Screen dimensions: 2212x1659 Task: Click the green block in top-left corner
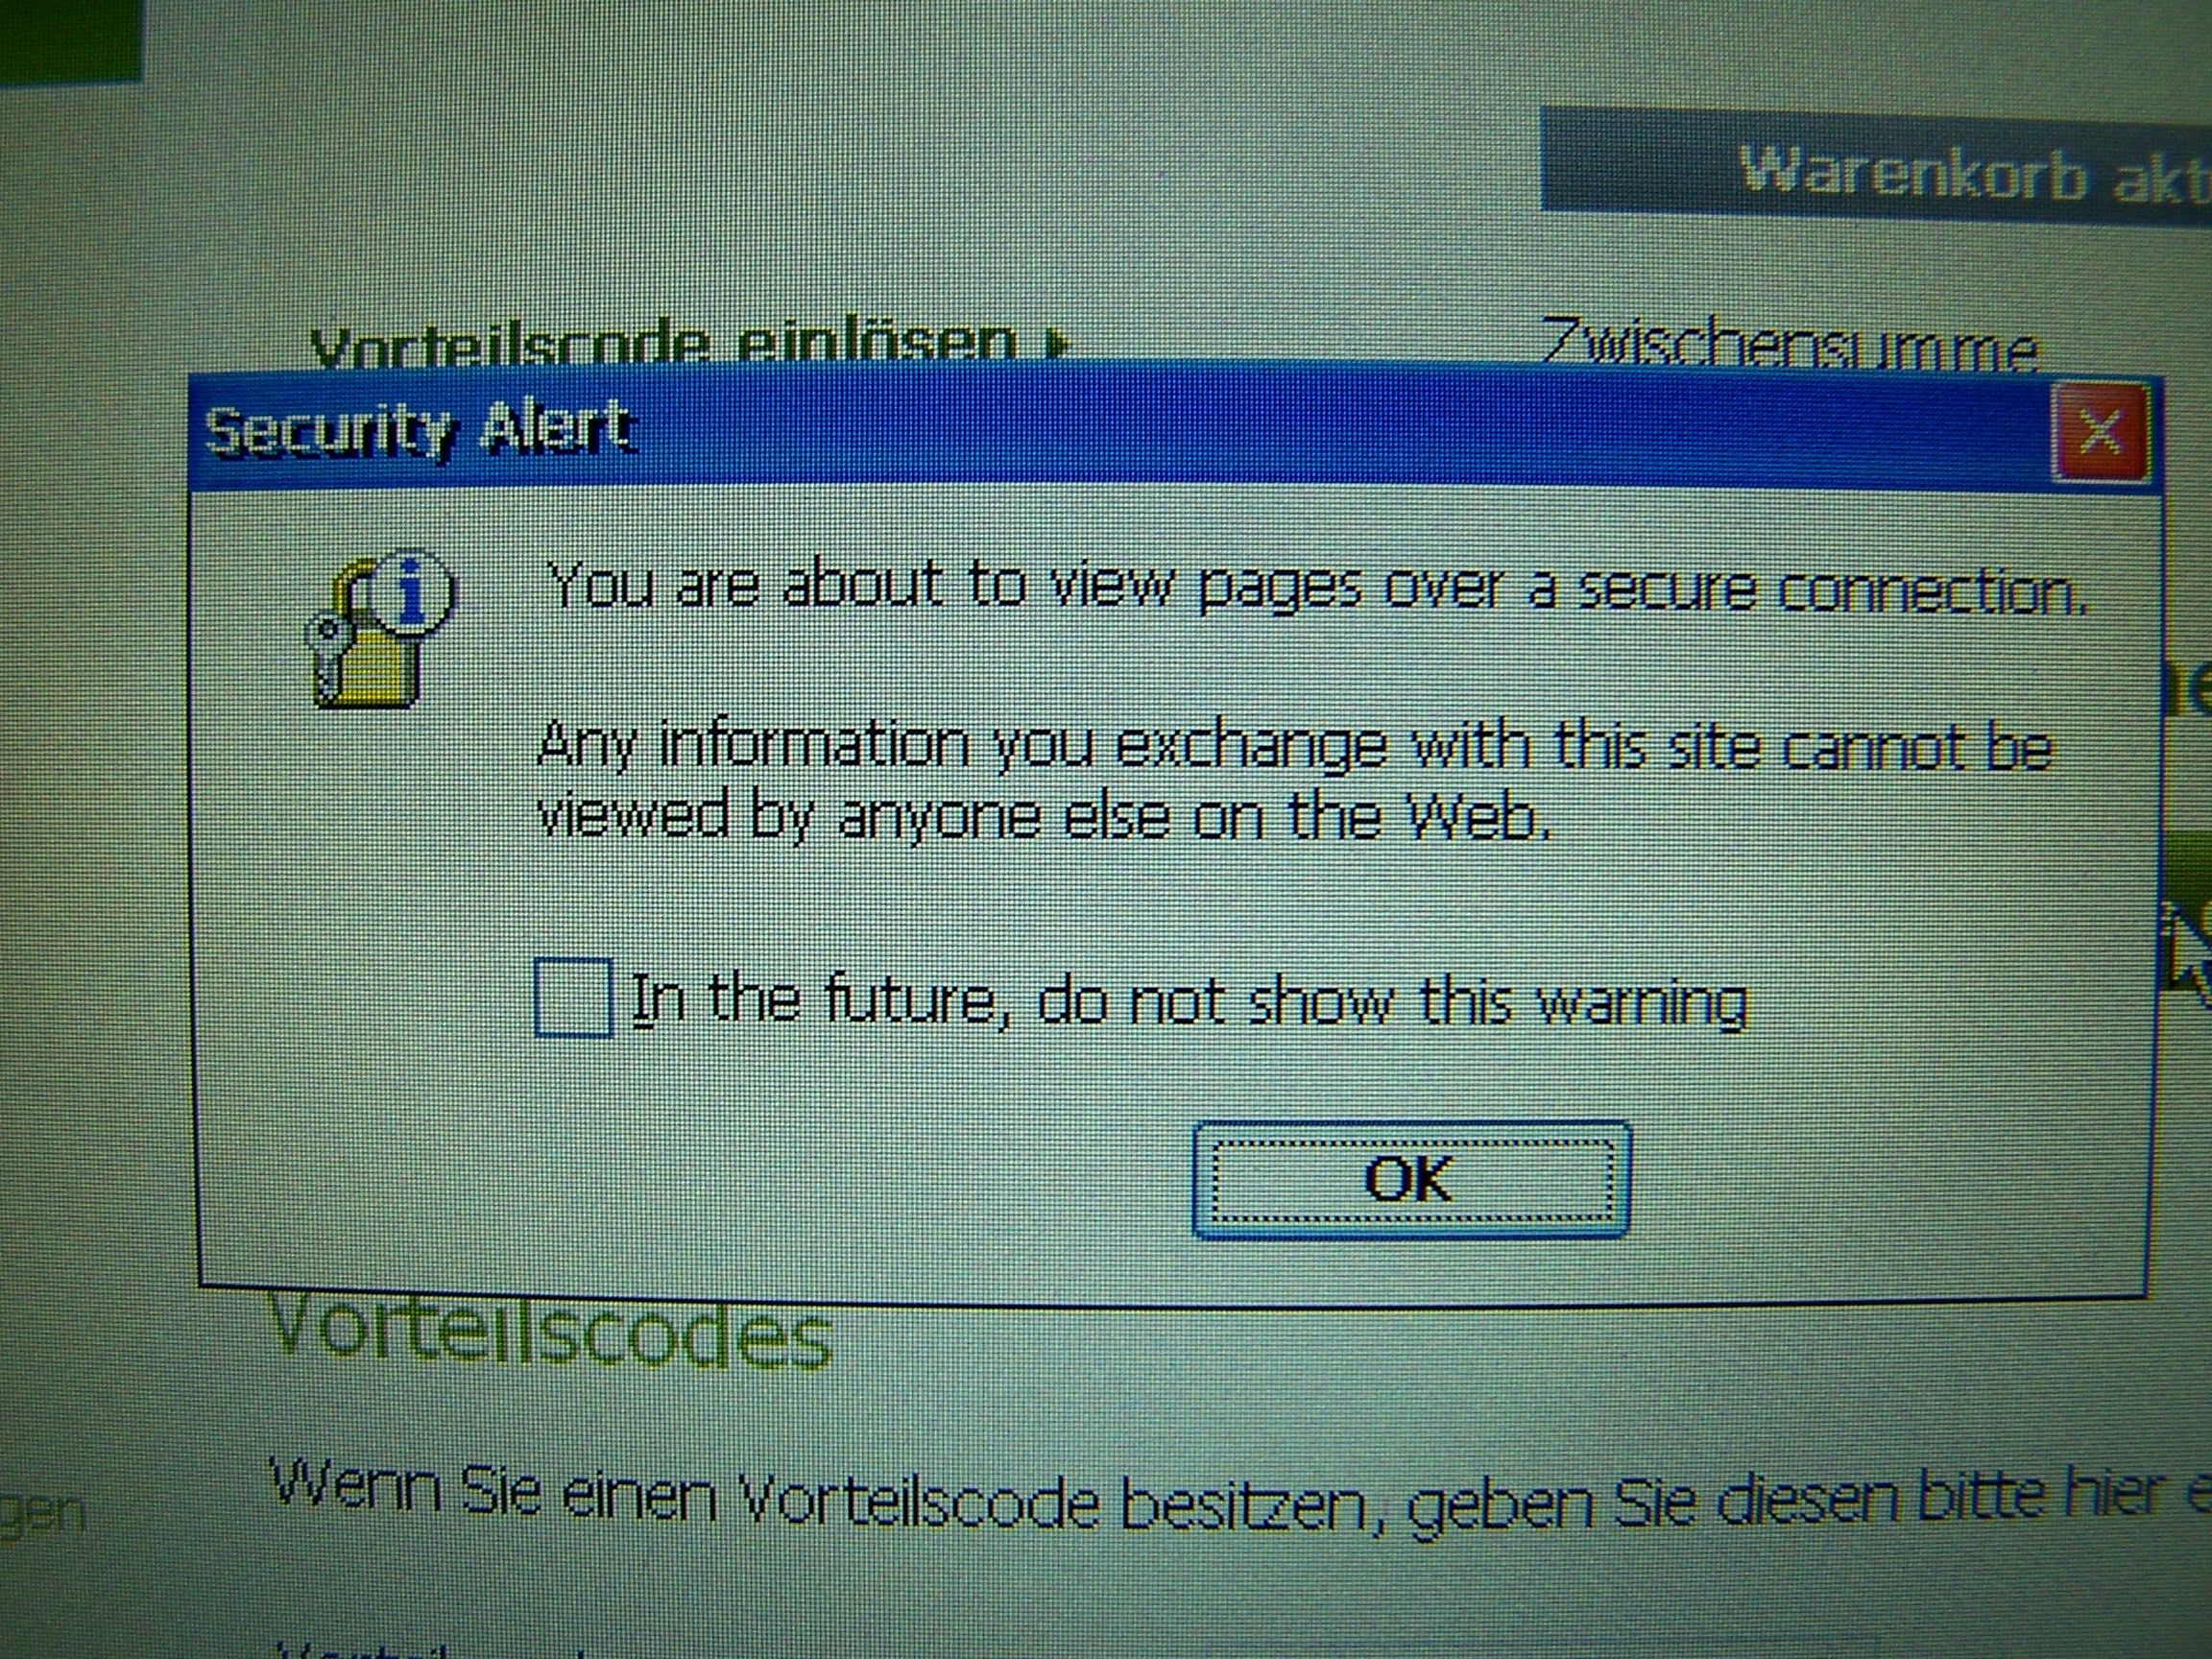point(70,40)
